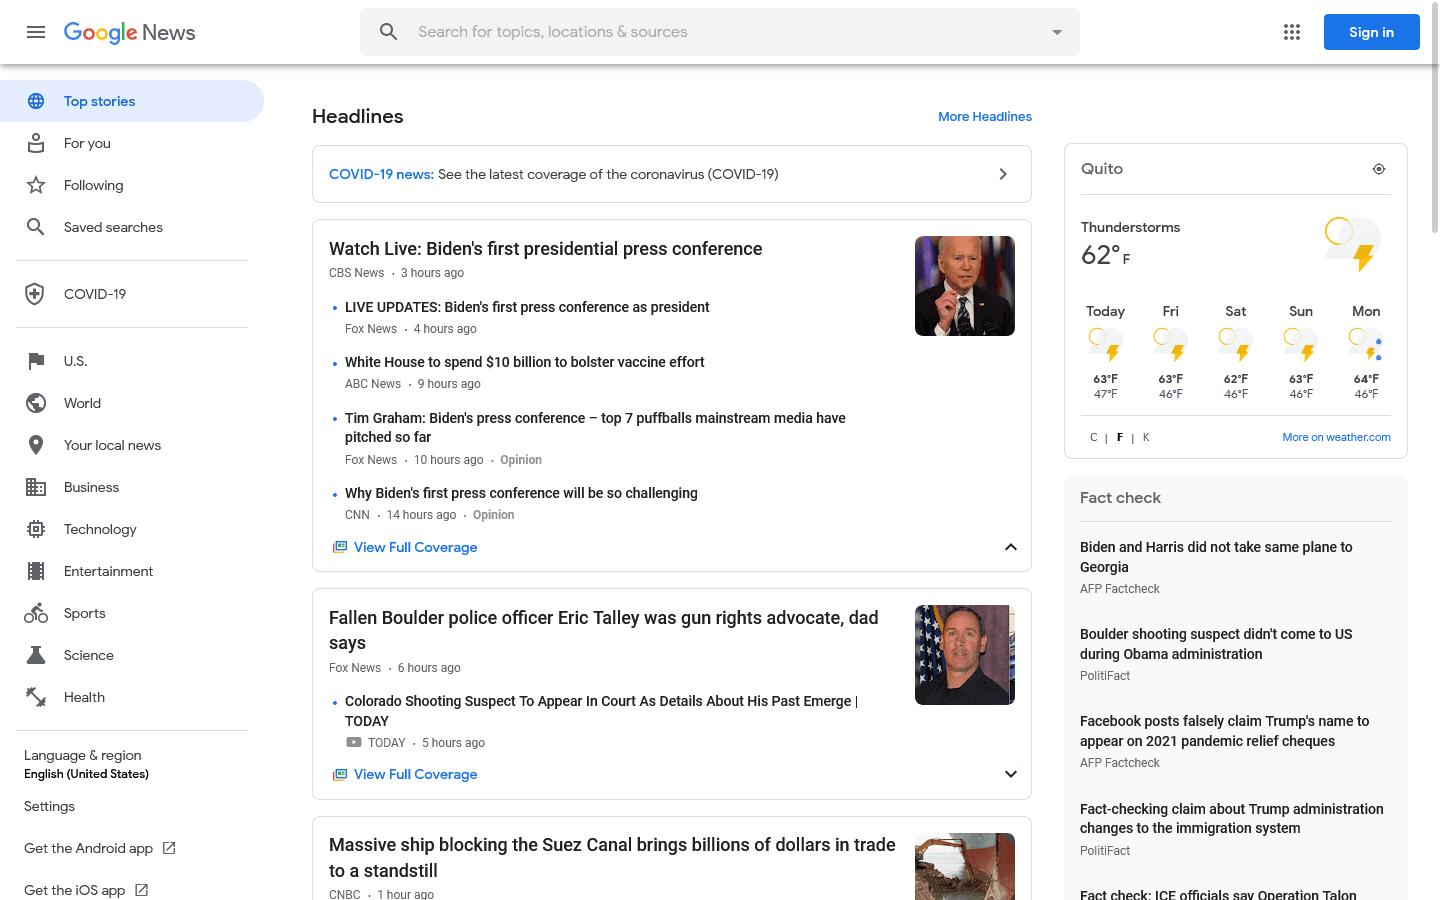This screenshot has width=1440, height=900.
Task: Read 'Watch Live: Biden's first presidential press conference'
Action: (x=545, y=249)
